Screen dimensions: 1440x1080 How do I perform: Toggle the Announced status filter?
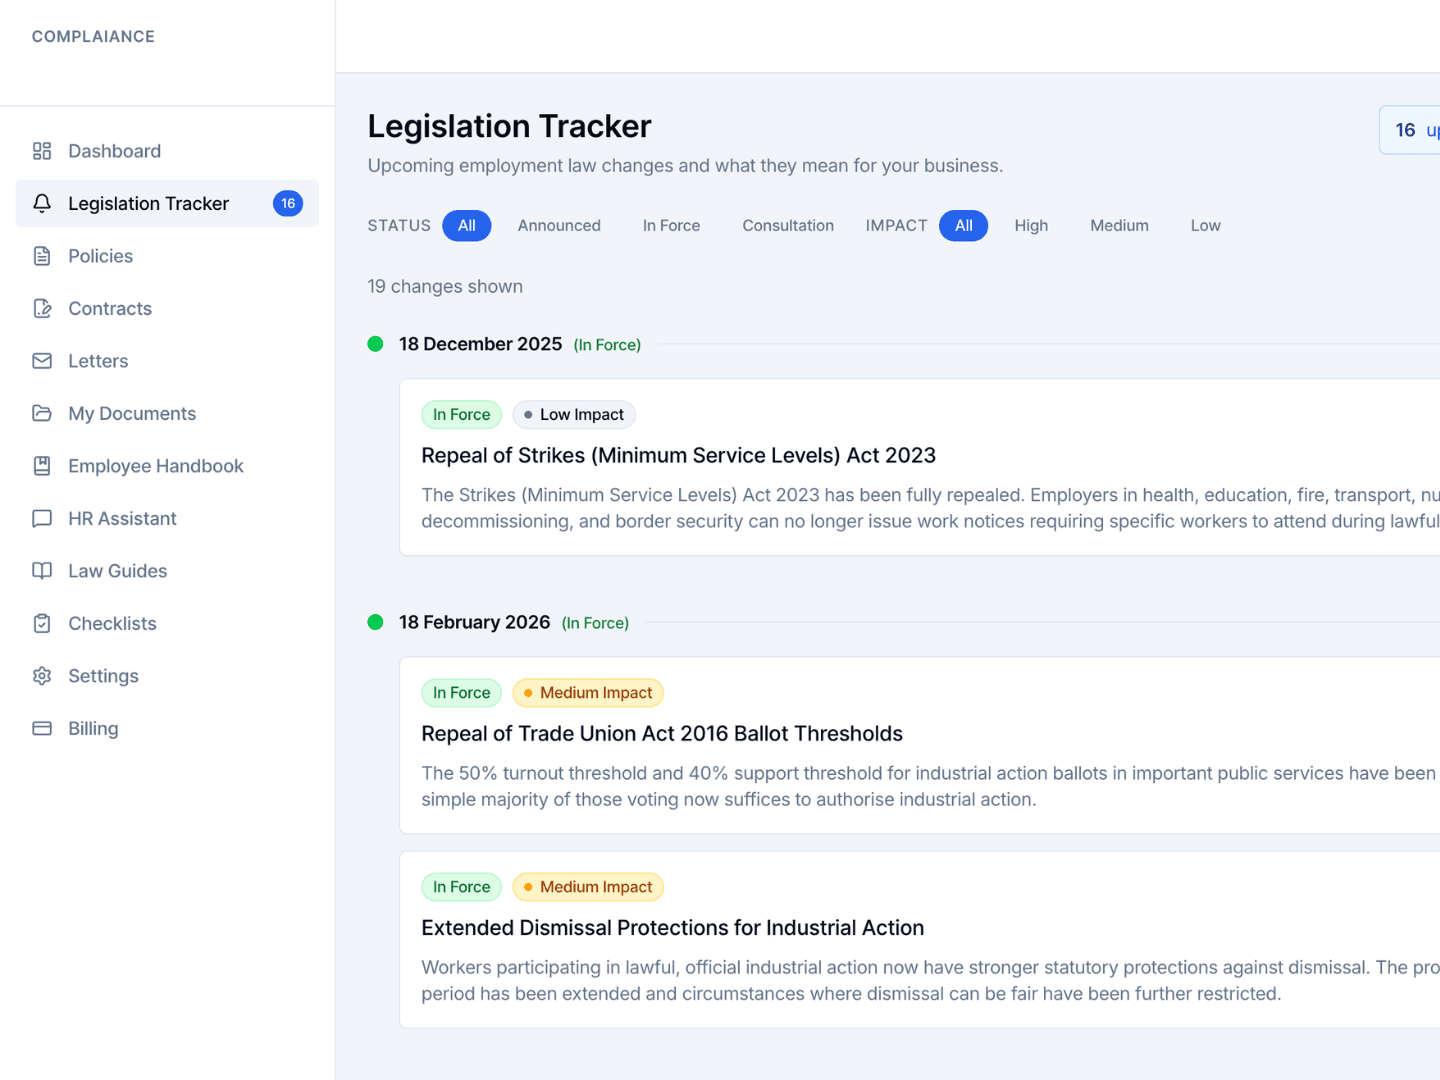click(x=559, y=225)
